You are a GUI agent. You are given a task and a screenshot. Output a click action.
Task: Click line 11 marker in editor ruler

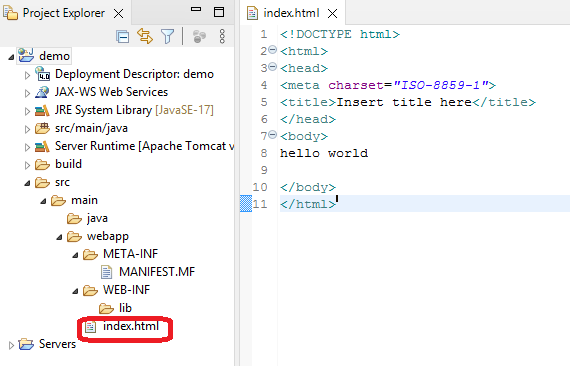pos(246,204)
